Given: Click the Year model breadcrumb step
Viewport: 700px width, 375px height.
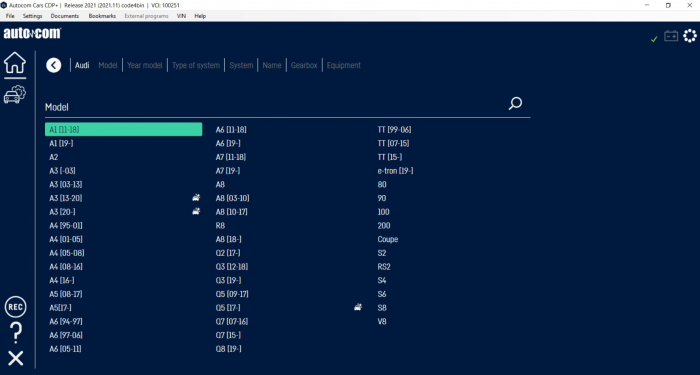Looking at the screenshot, I should [x=145, y=65].
